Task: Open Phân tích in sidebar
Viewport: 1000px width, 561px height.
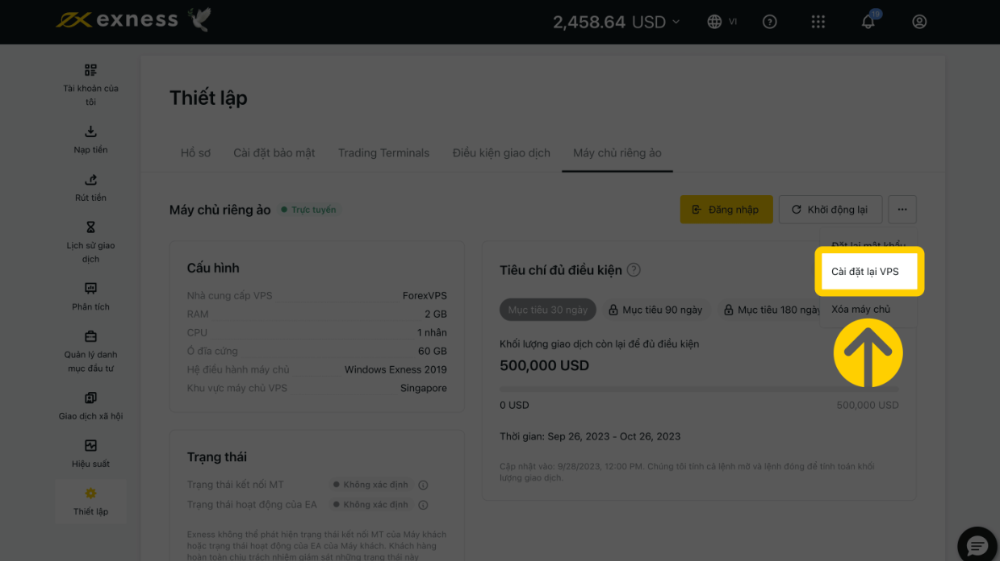Action: pos(91,297)
